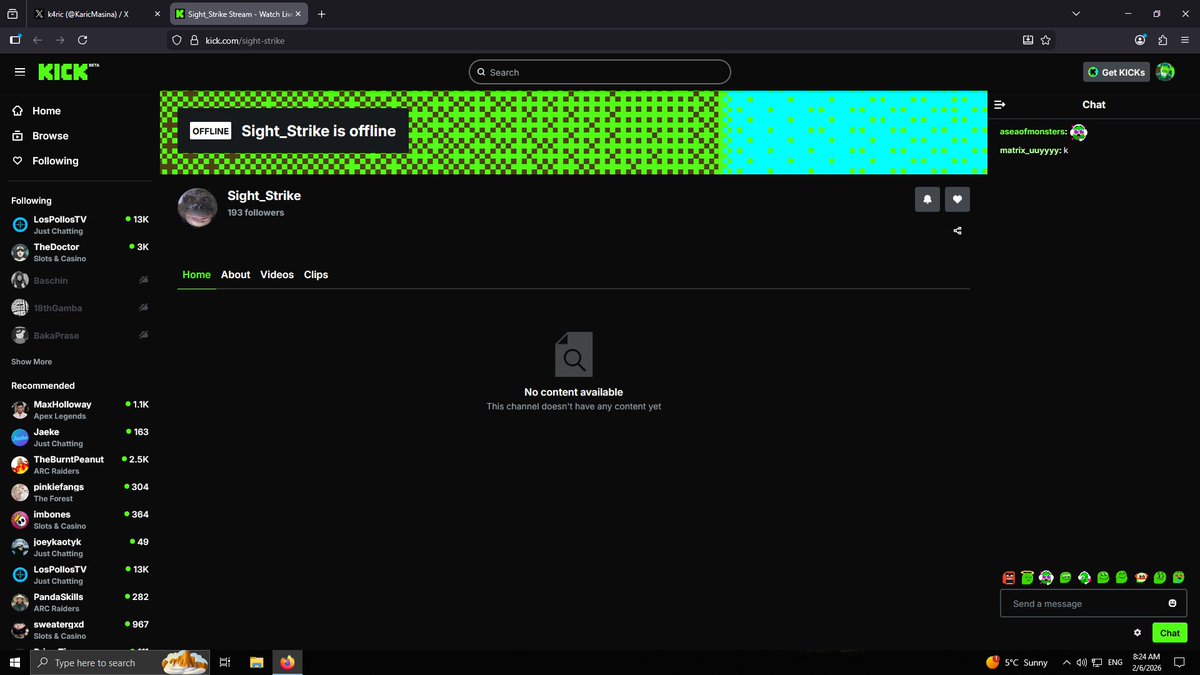Open the Kick hamburger sidebar menu
This screenshot has height=675, width=1200.
(20, 72)
